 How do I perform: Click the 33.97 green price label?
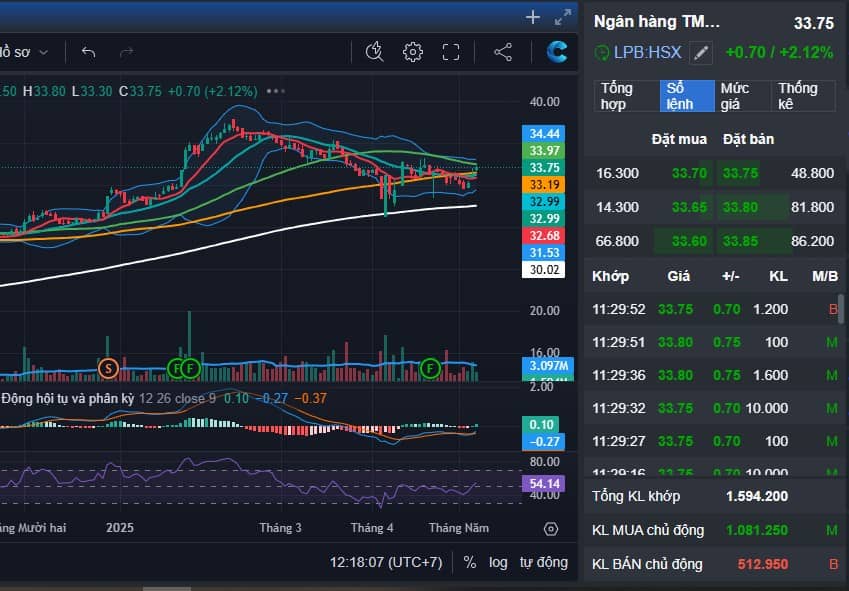tap(544, 150)
